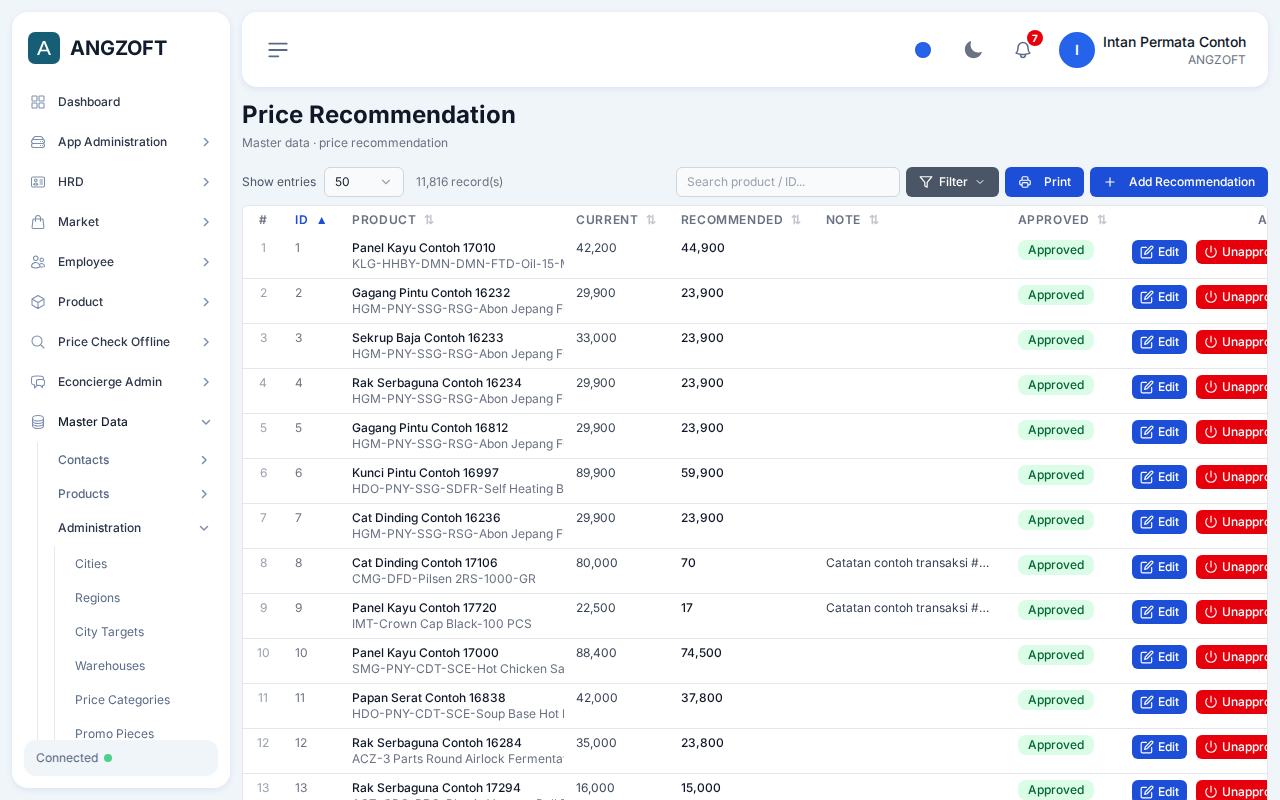Sort by Current column
This screenshot has height=800, width=1280.
coord(616,220)
